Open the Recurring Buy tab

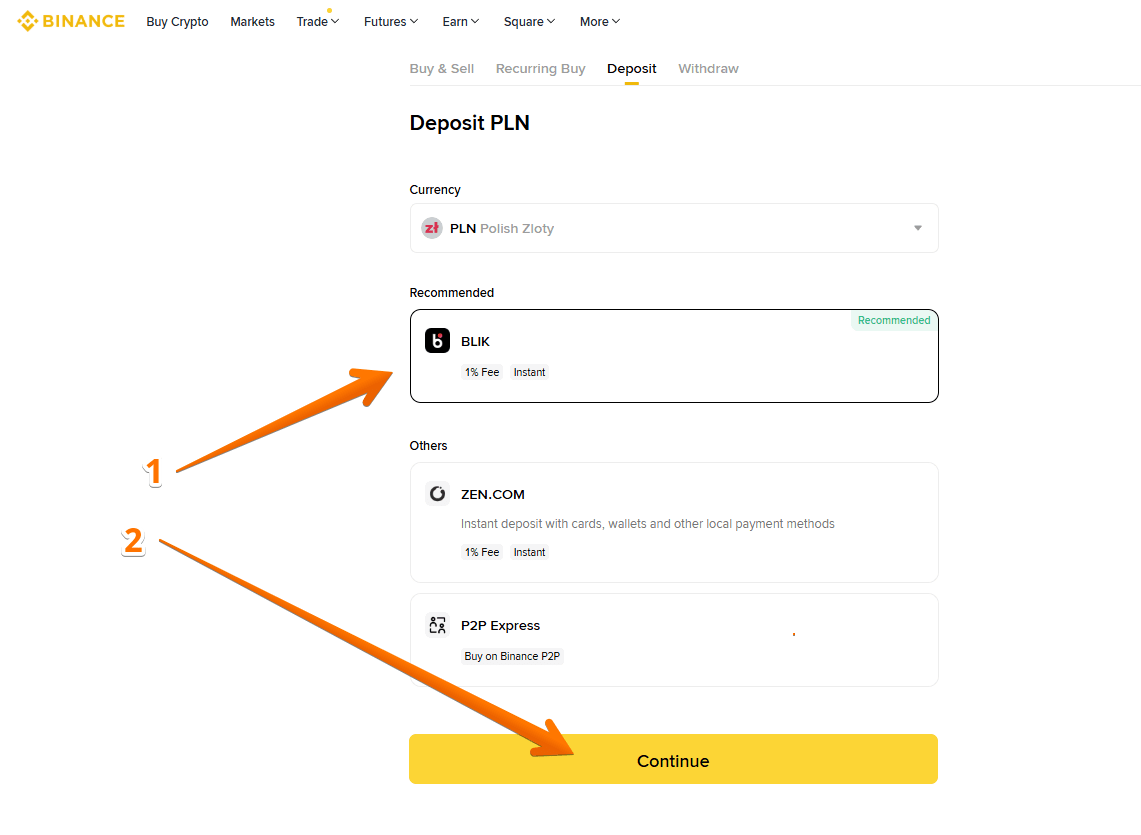click(x=540, y=69)
